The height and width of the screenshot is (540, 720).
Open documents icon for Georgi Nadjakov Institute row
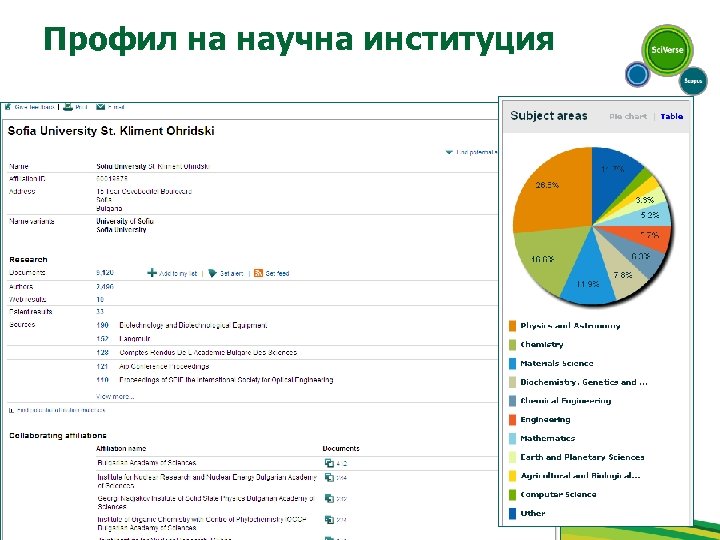point(329,499)
